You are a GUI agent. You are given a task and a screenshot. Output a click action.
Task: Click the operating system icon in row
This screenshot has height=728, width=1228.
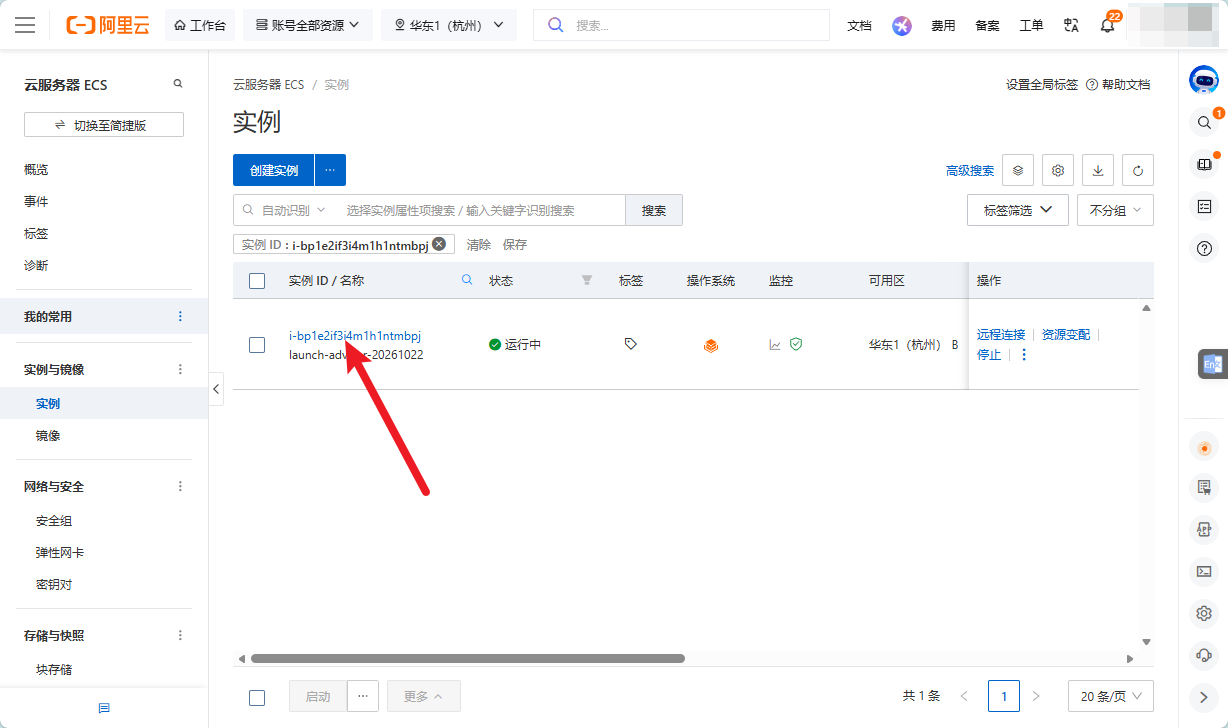(x=711, y=345)
